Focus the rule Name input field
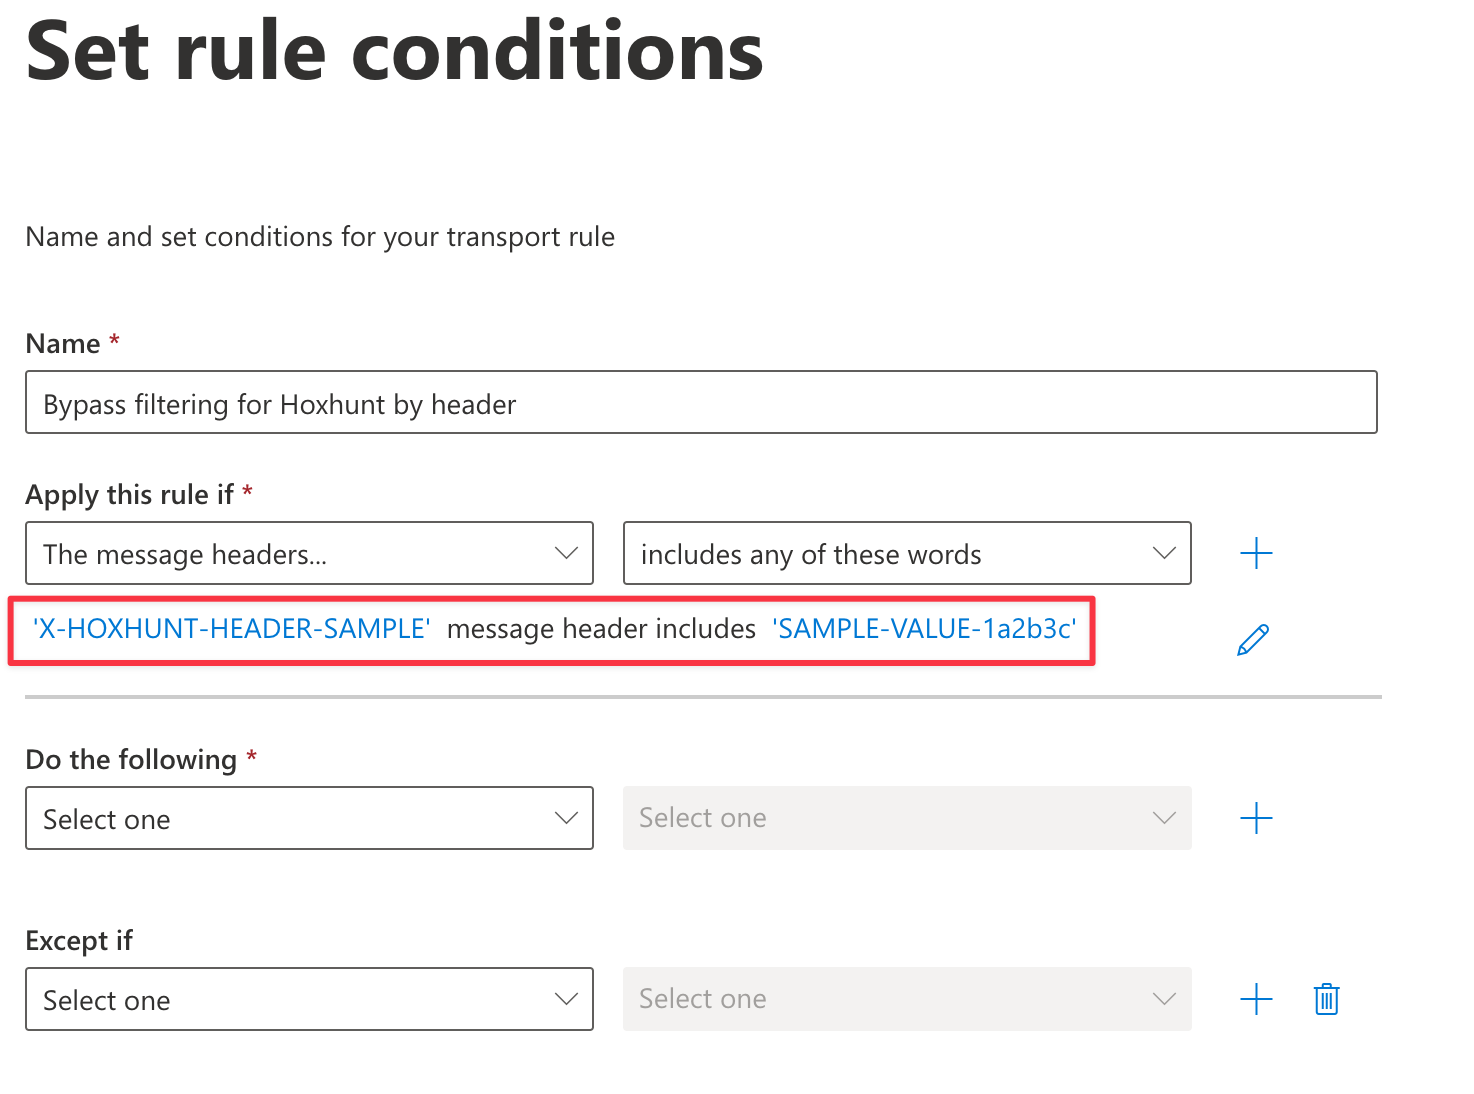The image size is (1474, 1094). click(701, 402)
